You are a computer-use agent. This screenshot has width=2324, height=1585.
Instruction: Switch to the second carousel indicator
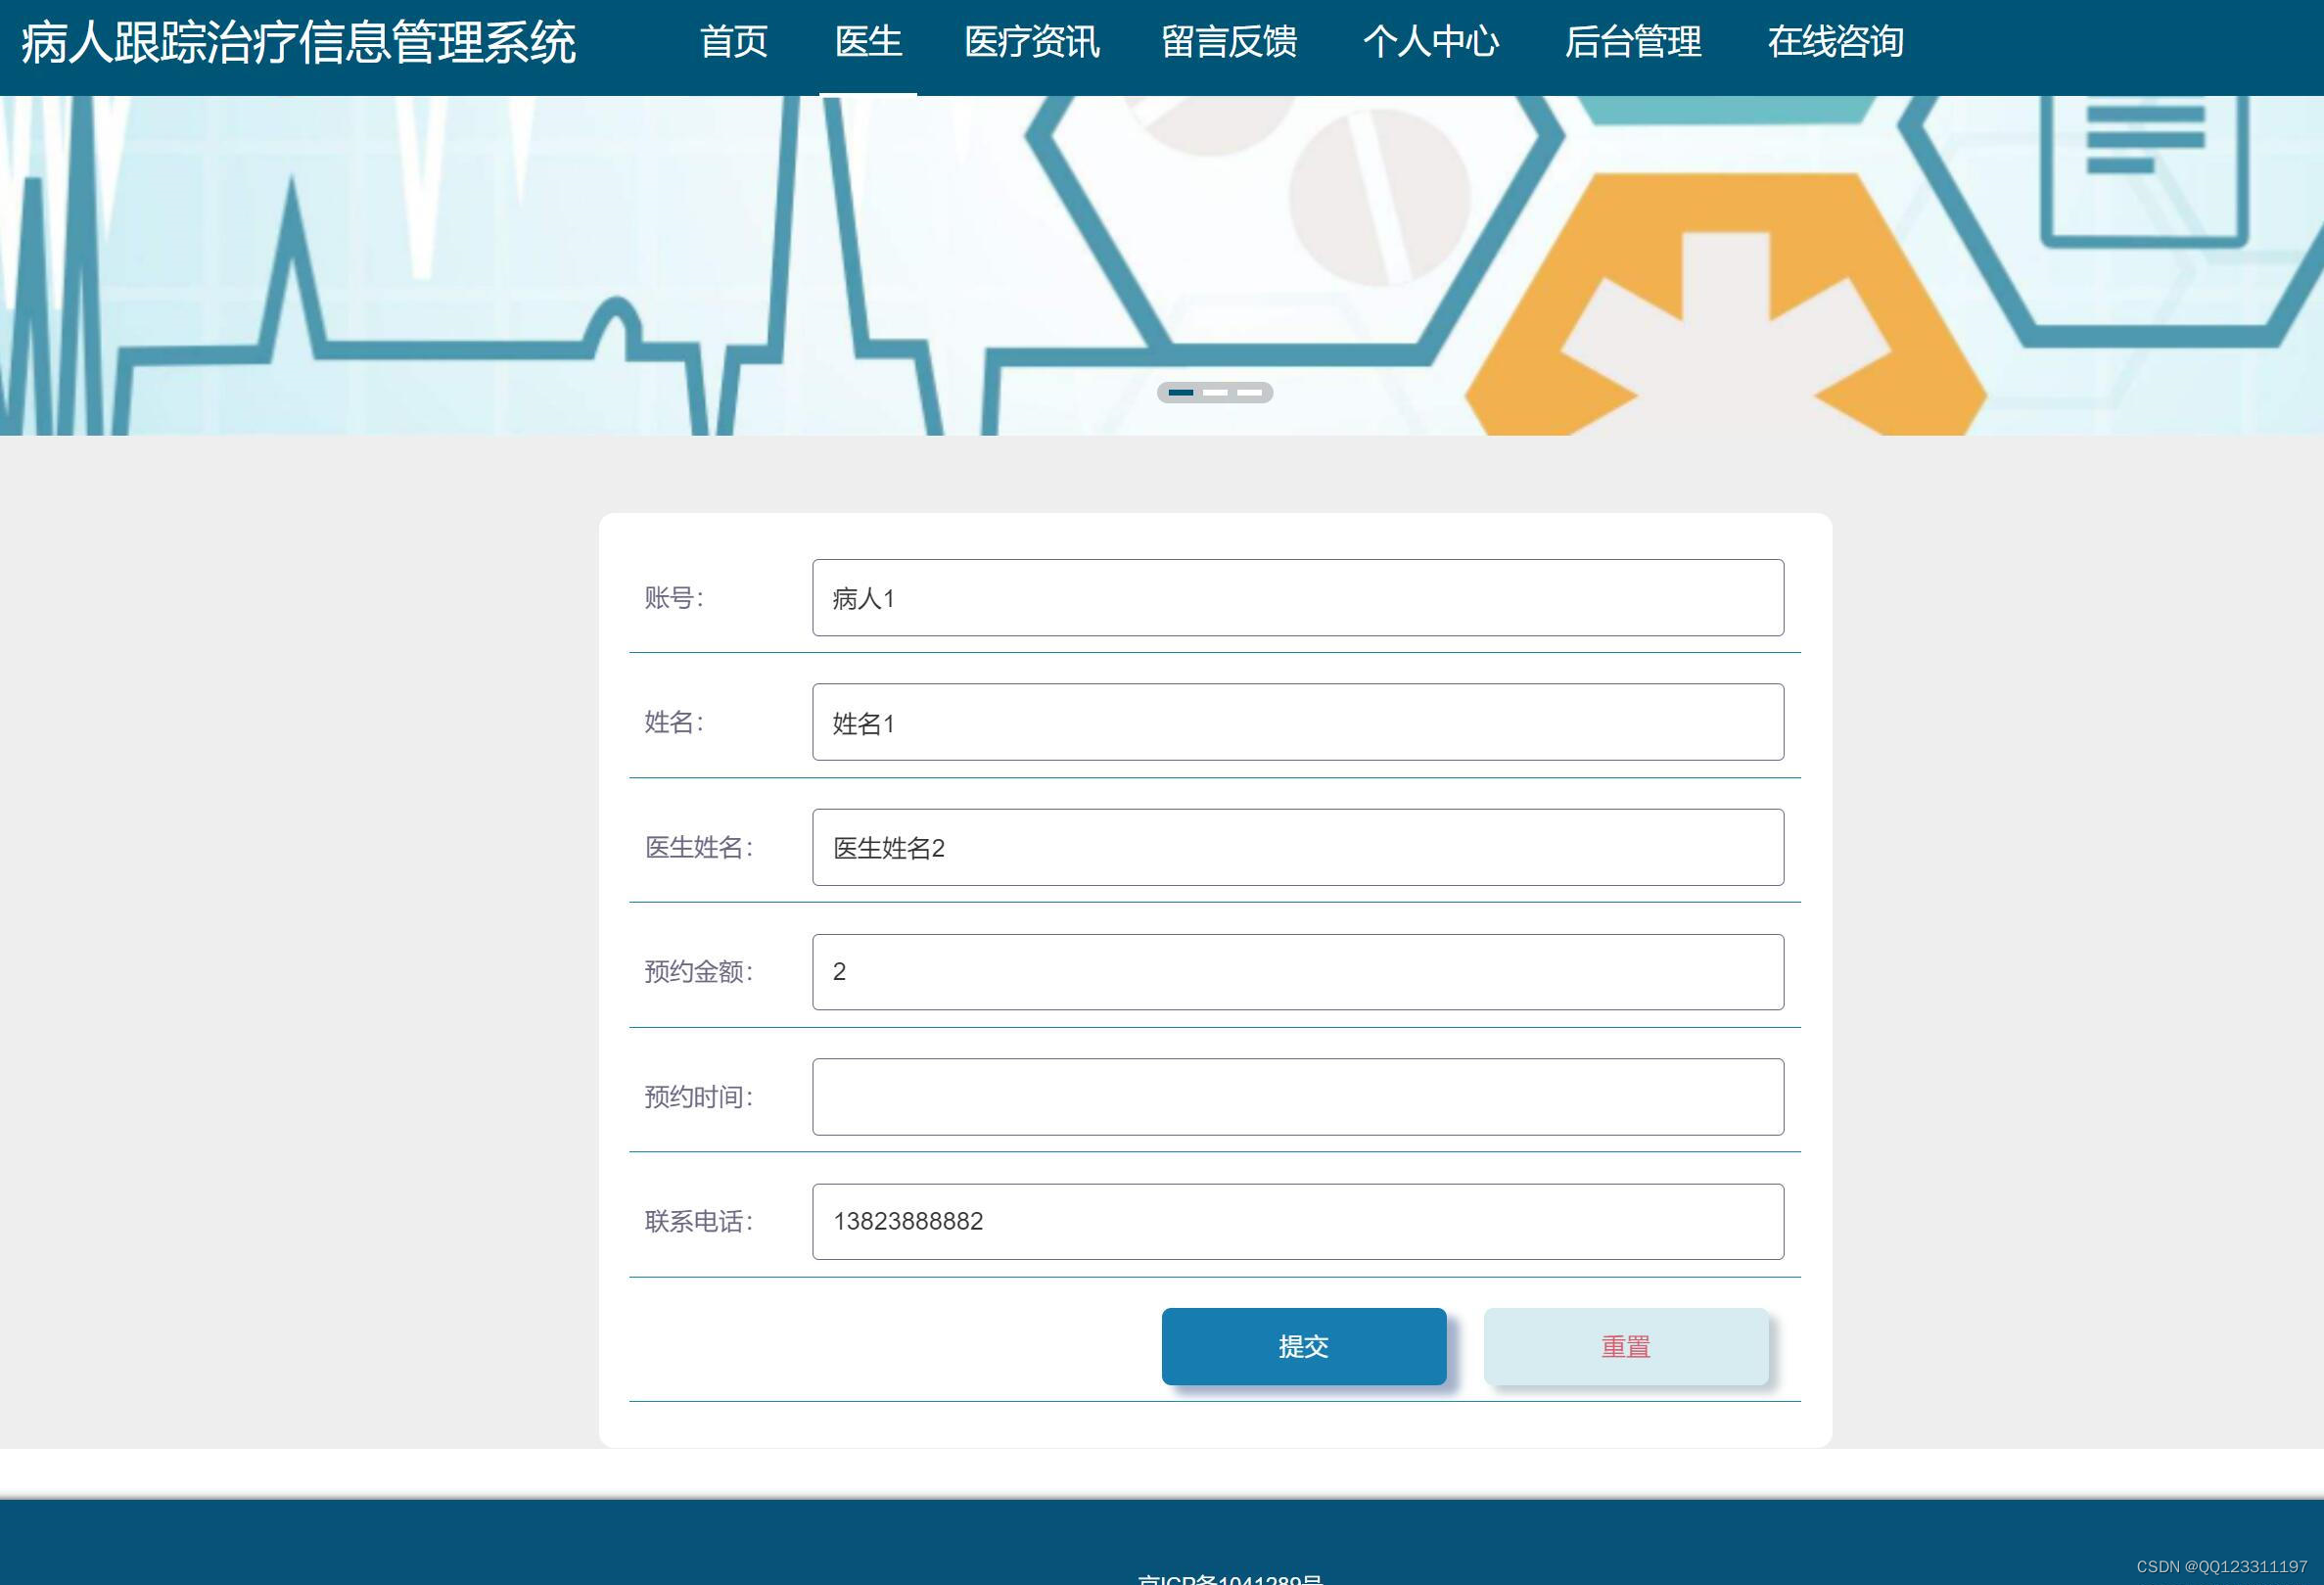pyautogui.click(x=1215, y=393)
